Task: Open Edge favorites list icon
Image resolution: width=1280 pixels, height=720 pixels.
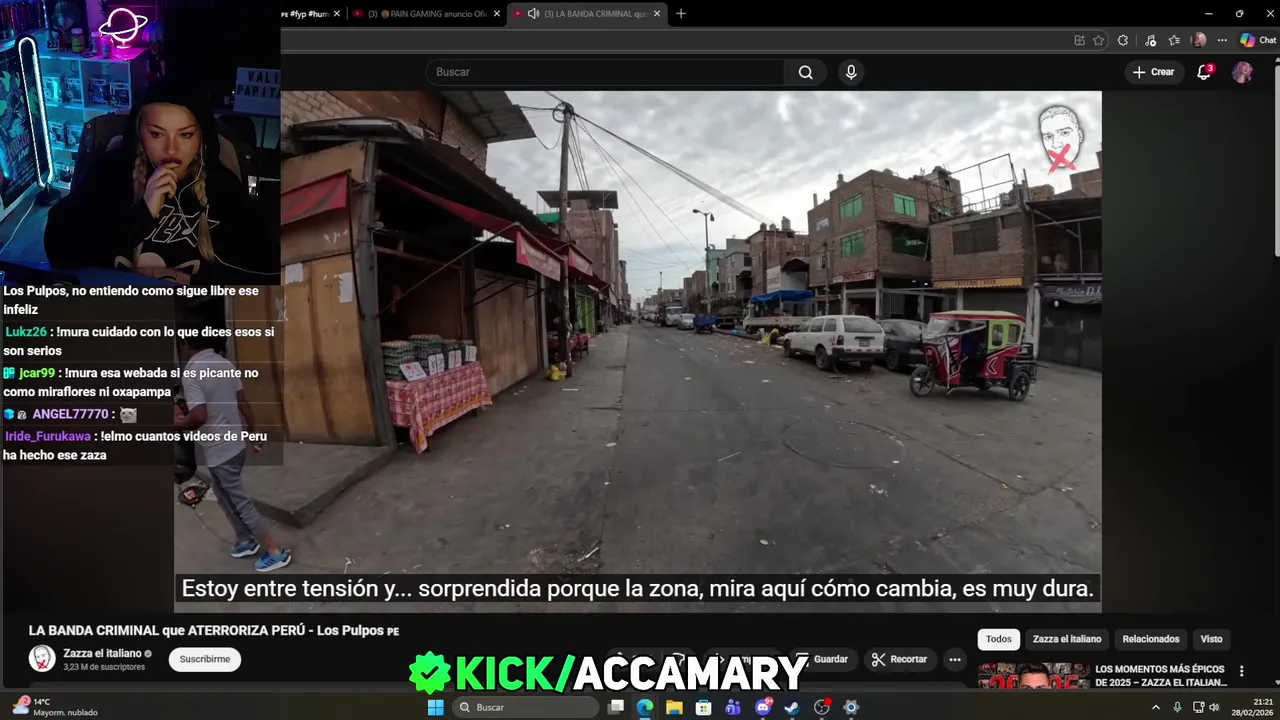Action: coord(1174,41)
